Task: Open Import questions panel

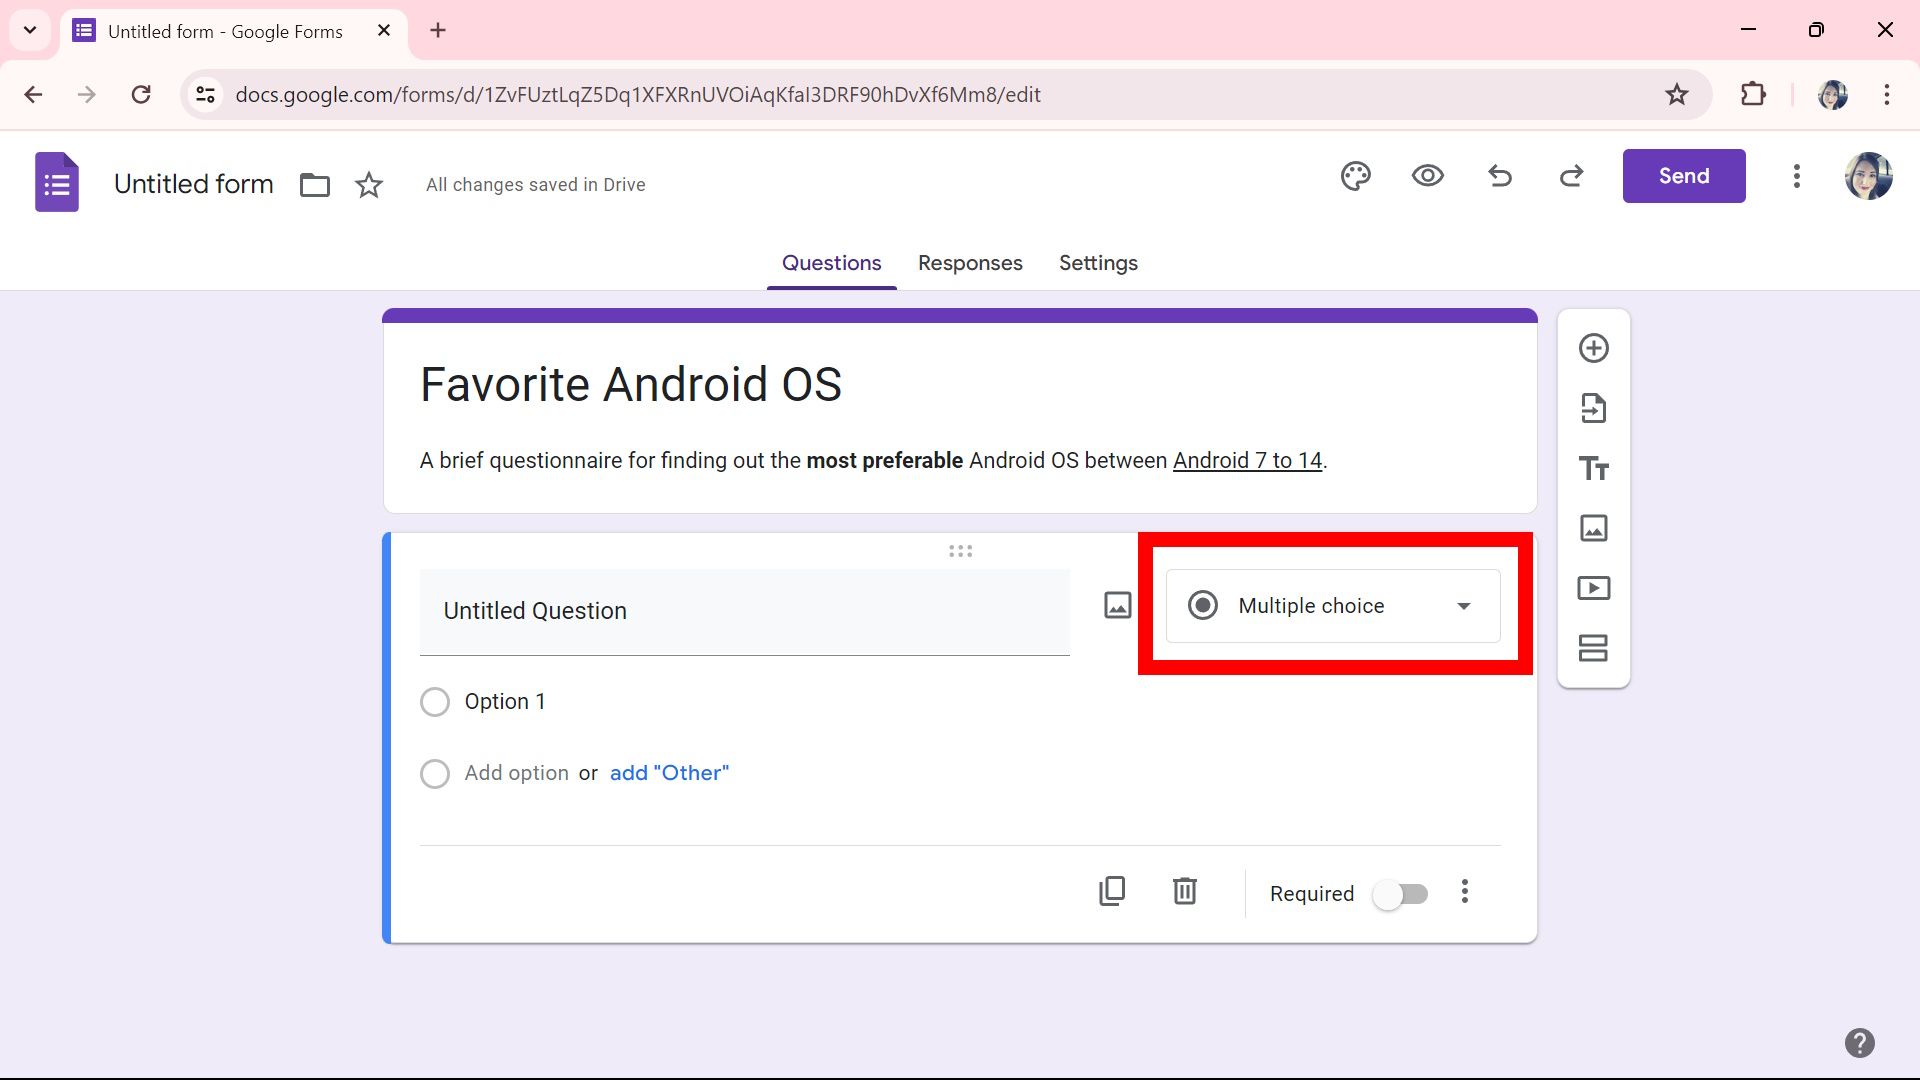Action: [1593, 408]
